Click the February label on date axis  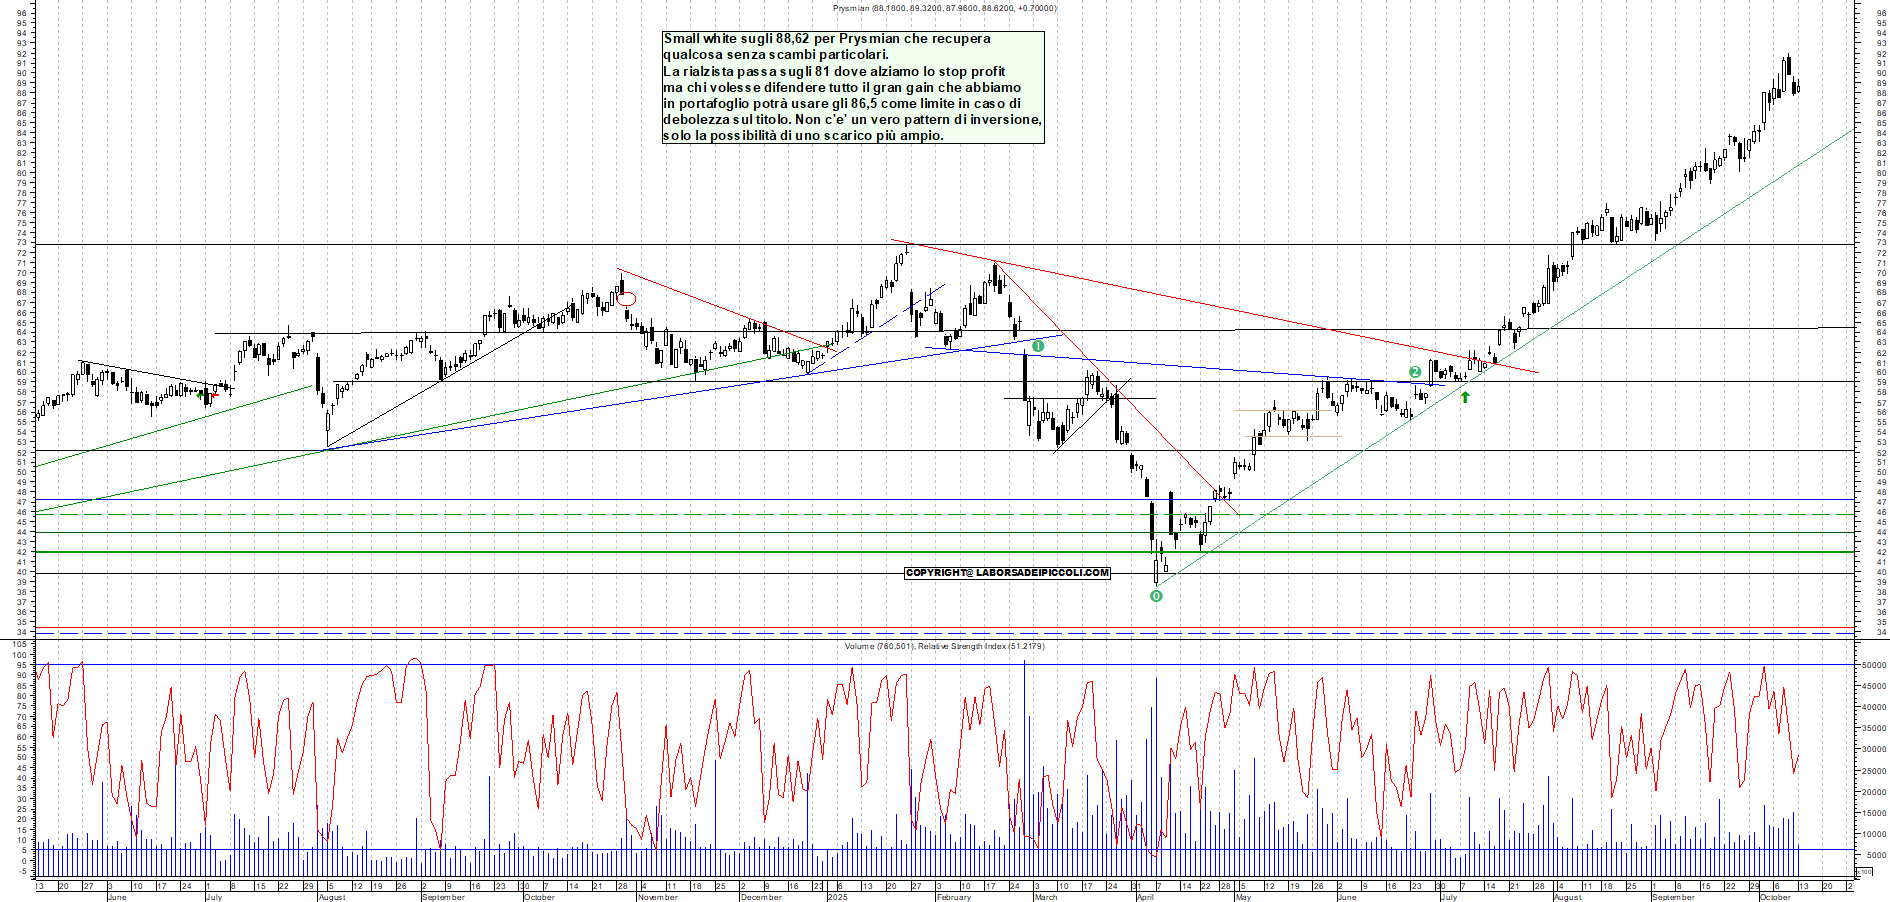click(953, 897)
